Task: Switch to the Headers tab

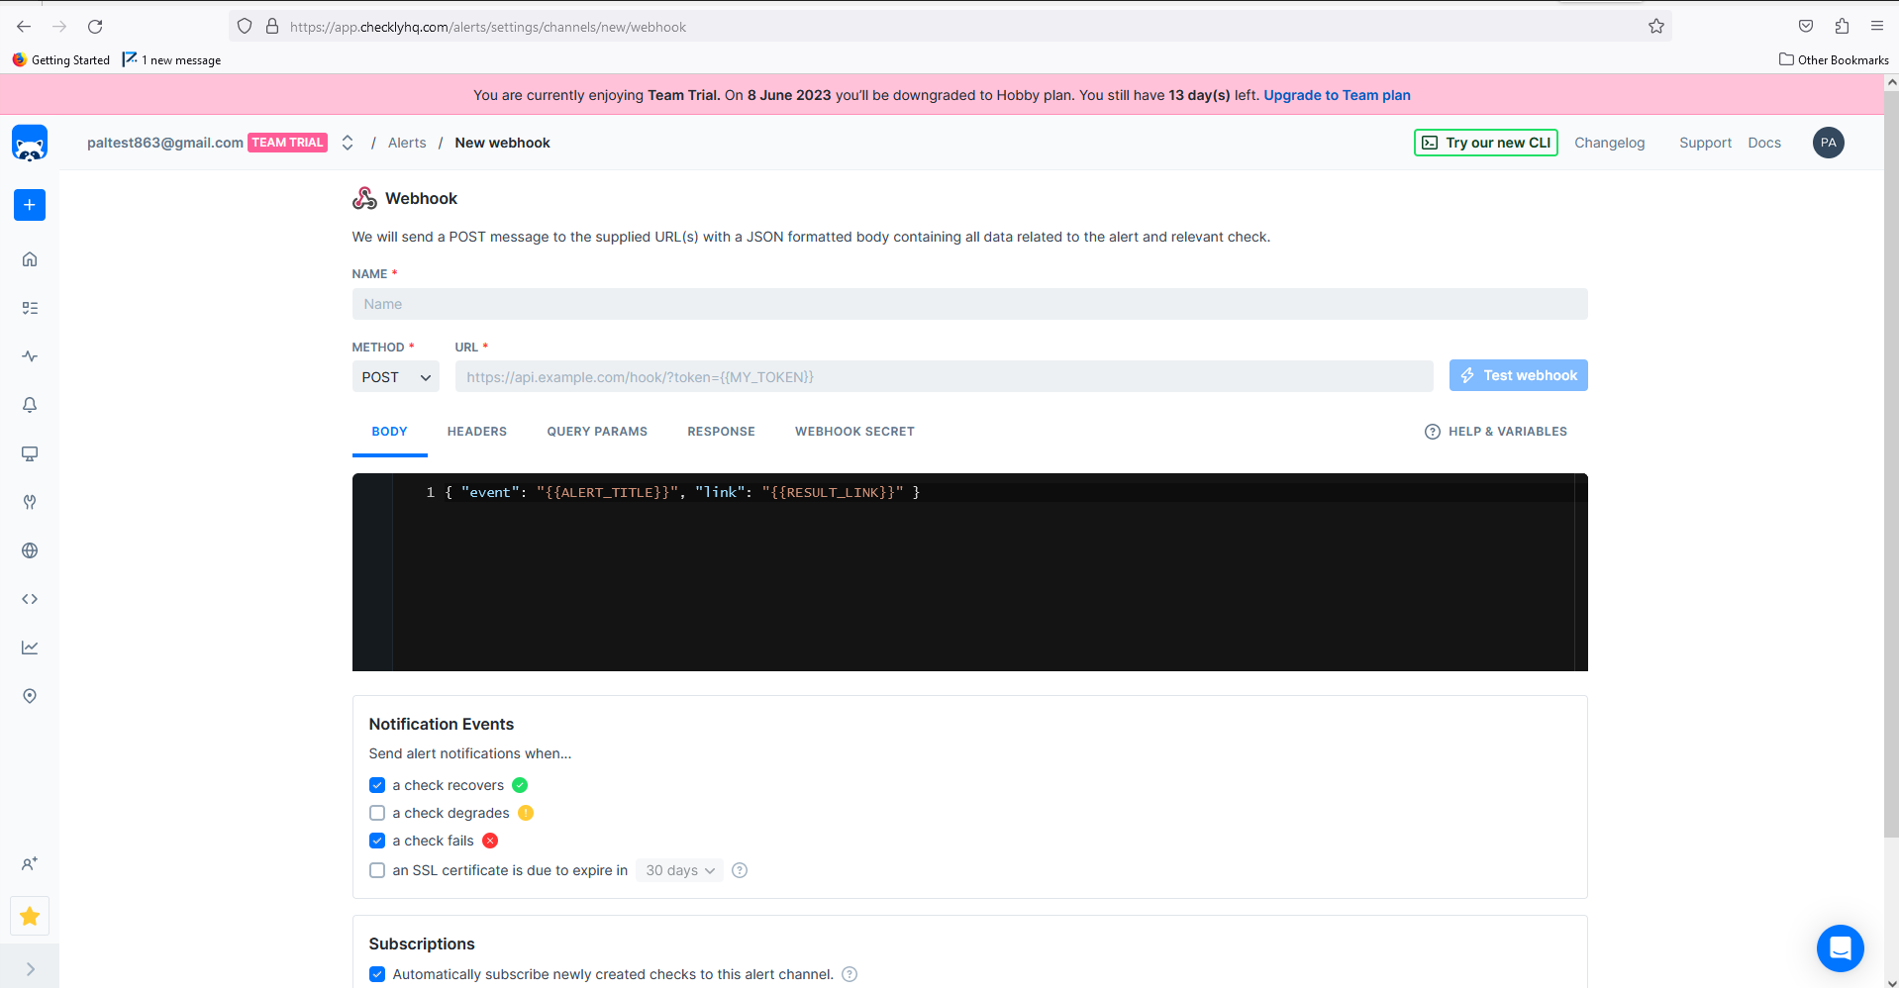Action: 477,431
